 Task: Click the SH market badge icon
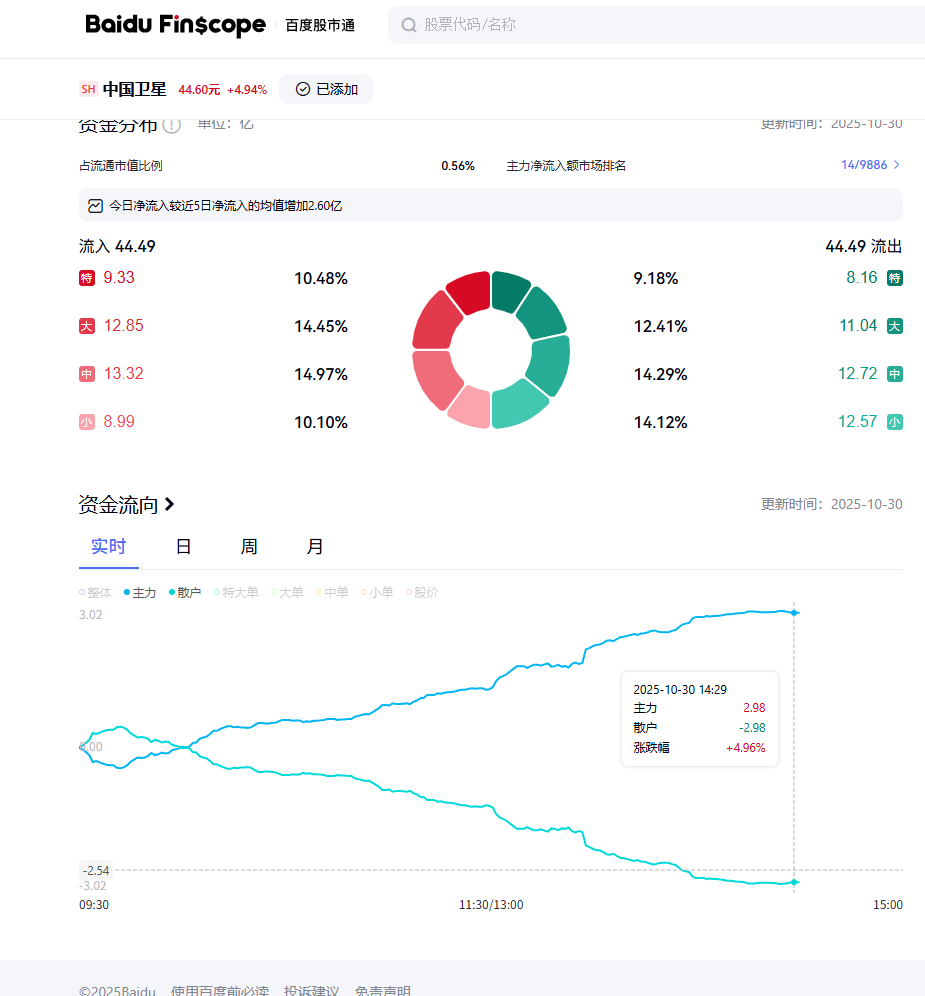[88, 89]
